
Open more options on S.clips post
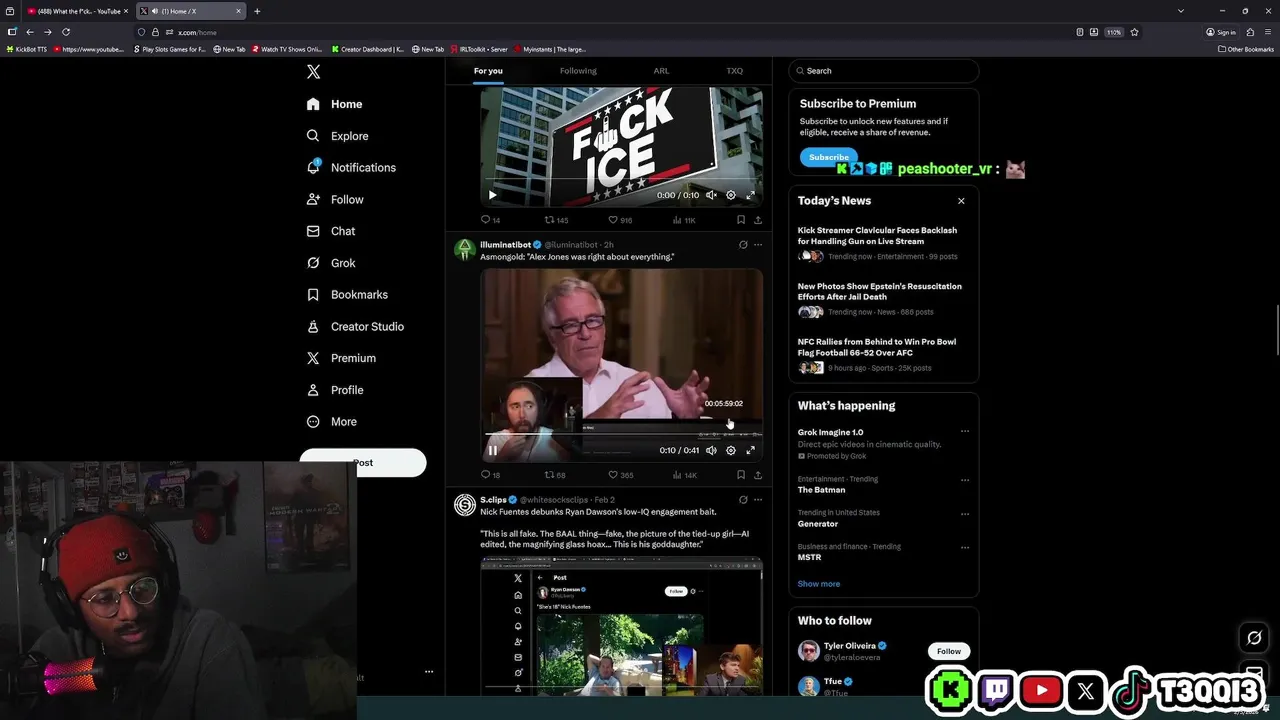point(758,500)
